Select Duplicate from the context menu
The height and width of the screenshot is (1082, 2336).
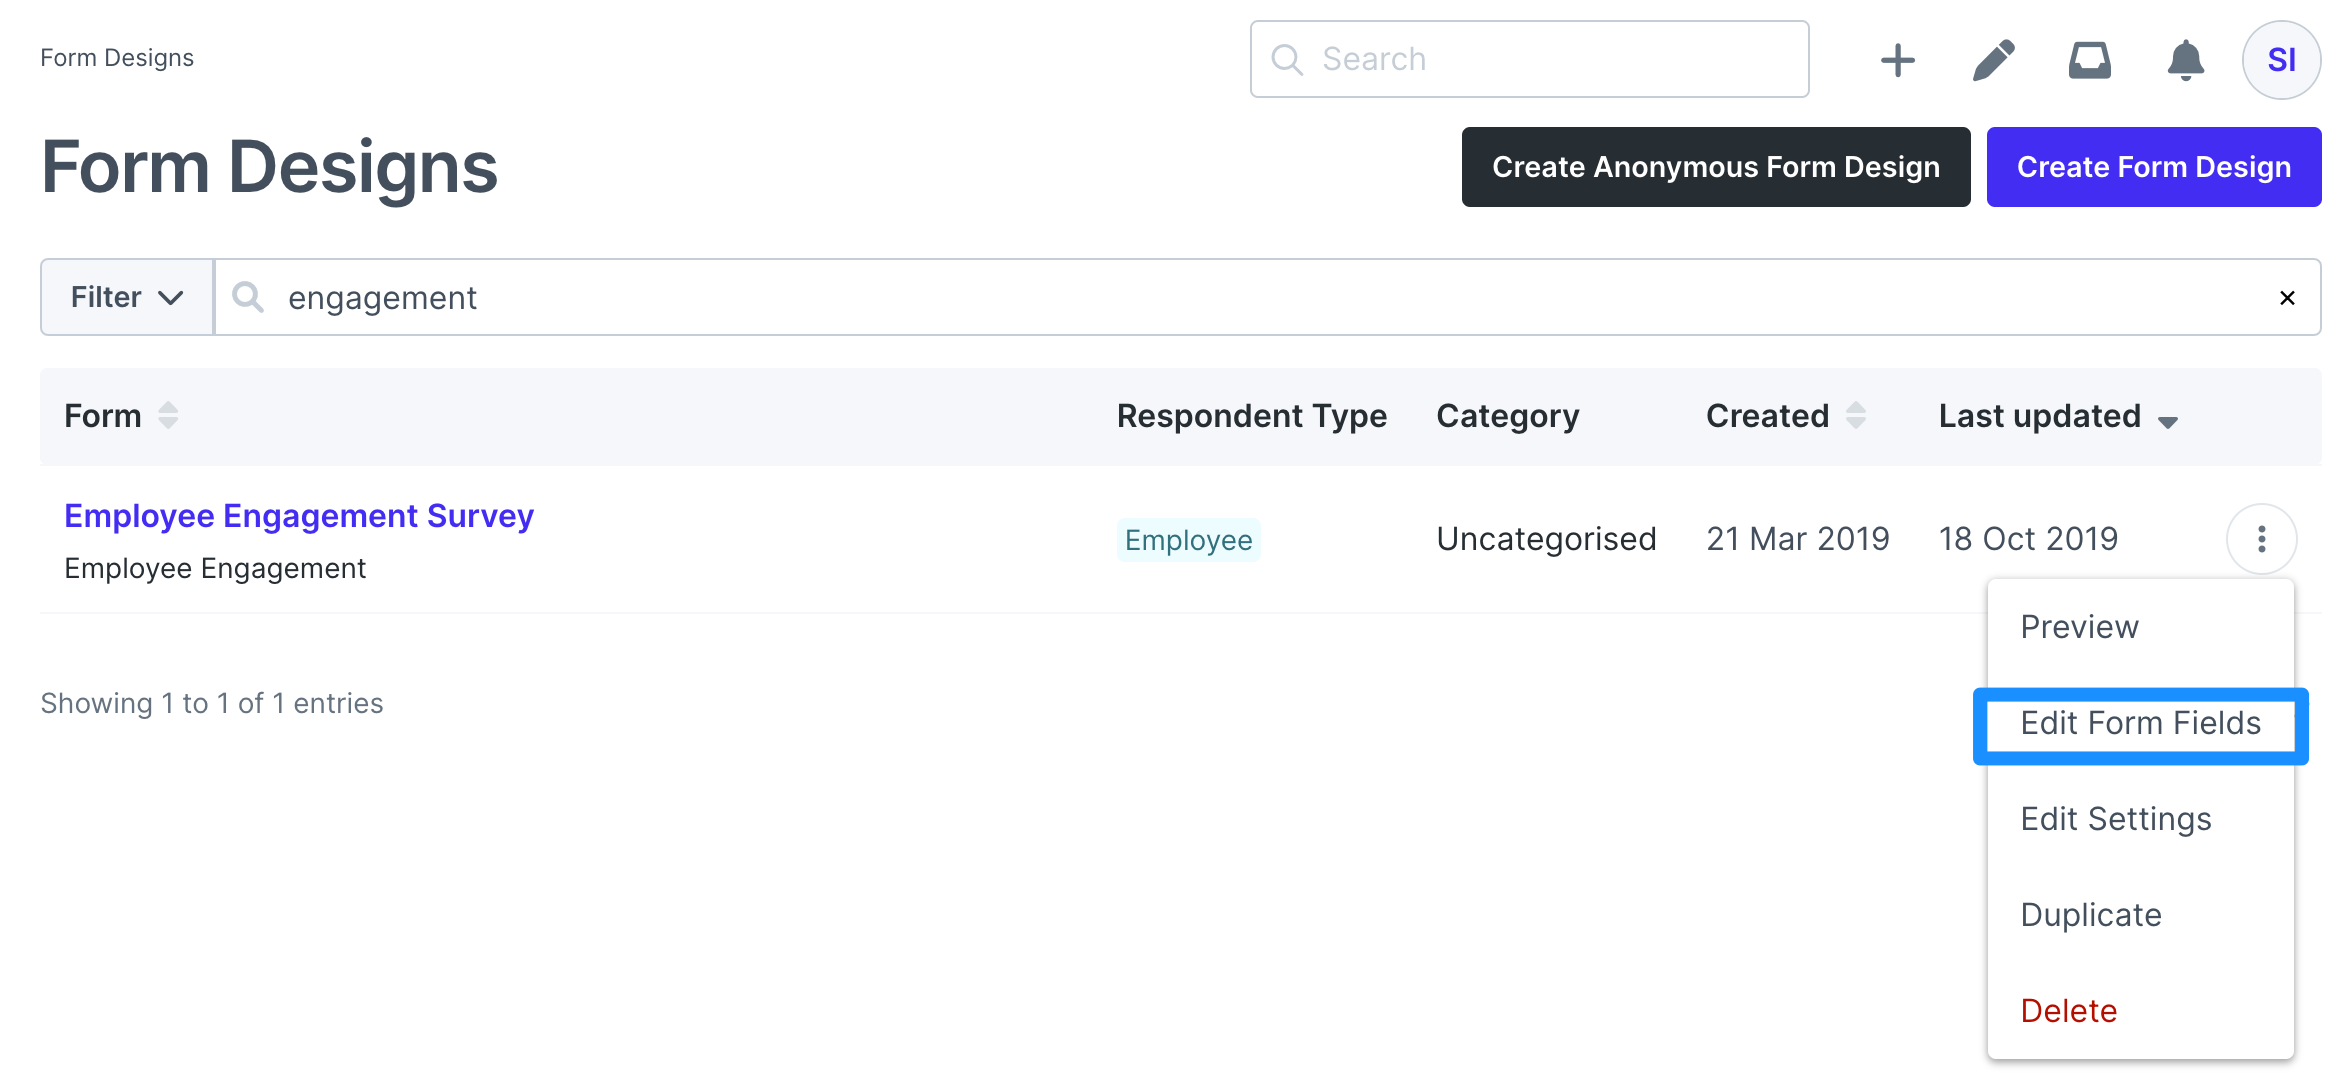point(2140,915)
